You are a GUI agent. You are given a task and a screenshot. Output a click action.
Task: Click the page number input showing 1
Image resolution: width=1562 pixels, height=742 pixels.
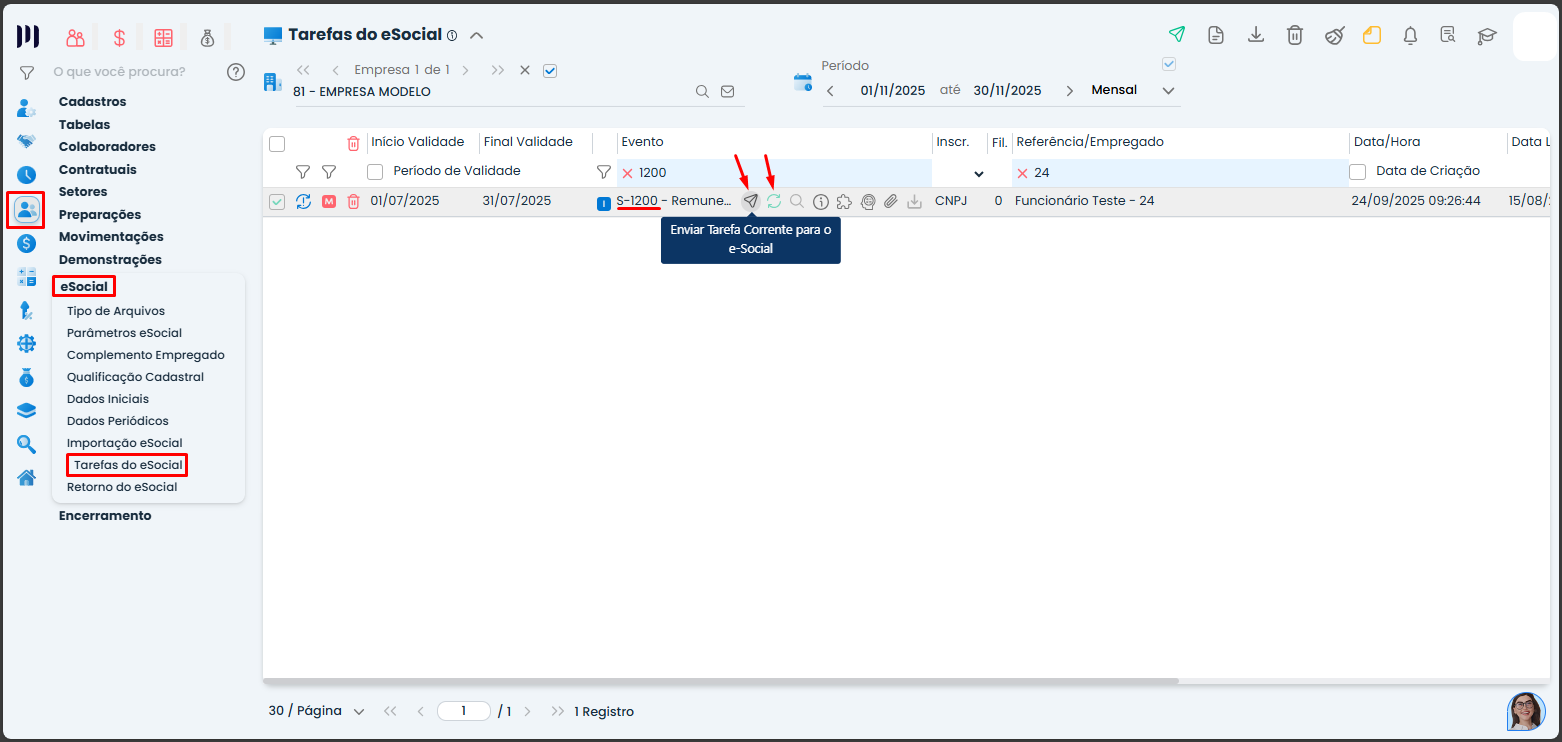coord(464,711)
